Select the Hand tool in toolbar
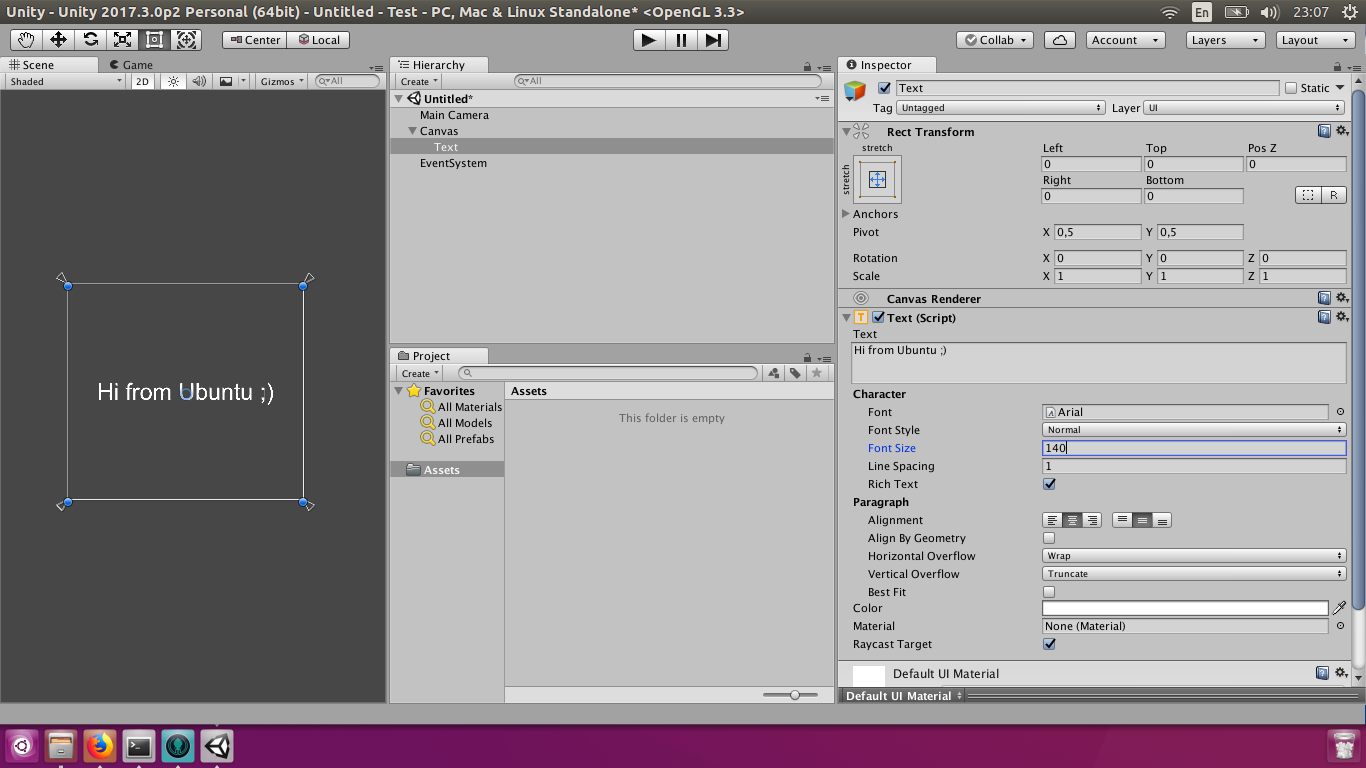 26,40
